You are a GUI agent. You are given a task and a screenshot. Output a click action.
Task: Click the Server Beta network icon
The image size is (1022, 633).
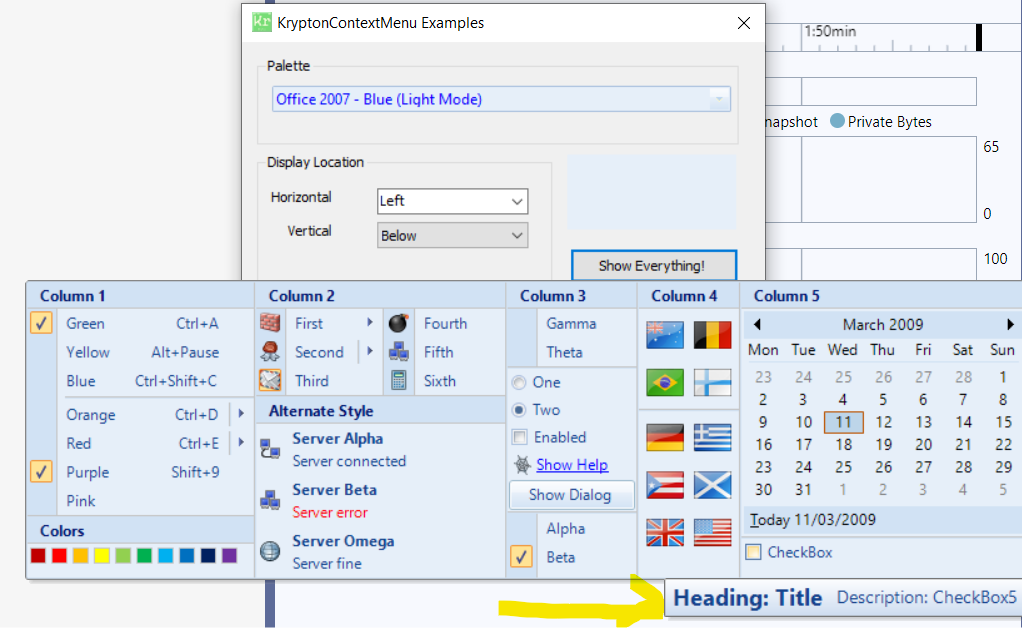(270, 500)
